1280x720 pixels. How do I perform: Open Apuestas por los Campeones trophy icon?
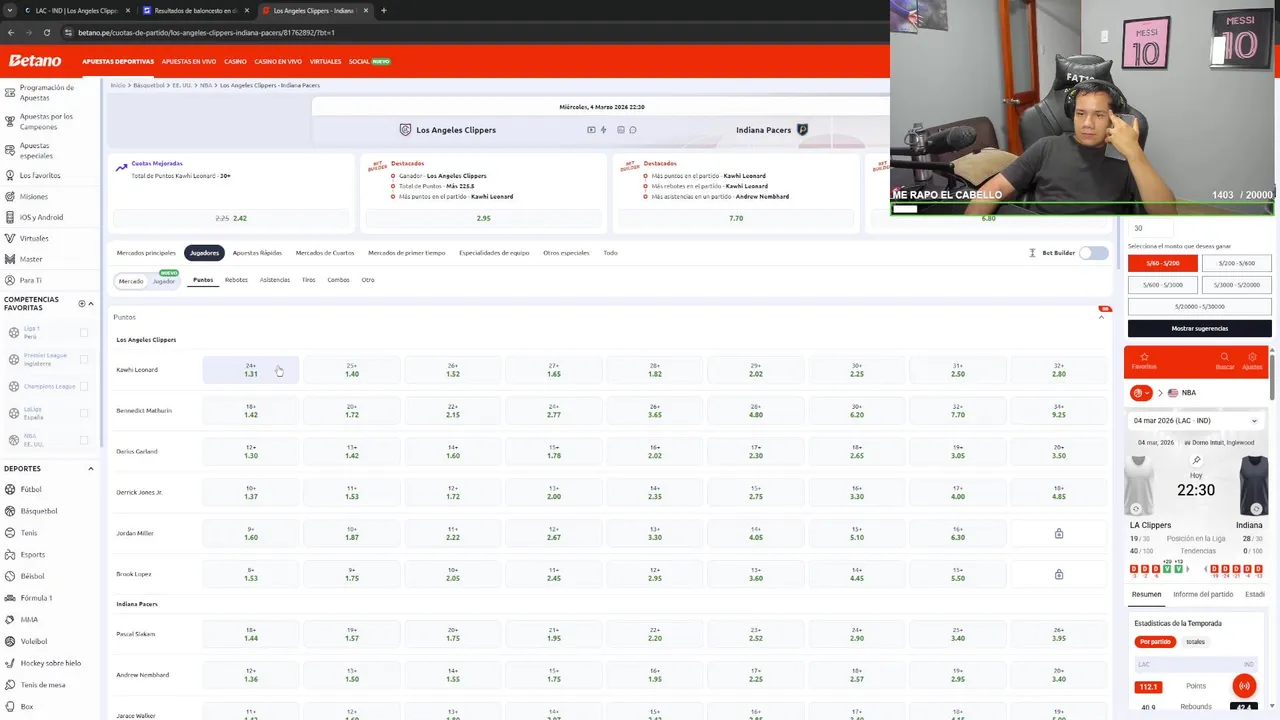(x=9, y=121)
